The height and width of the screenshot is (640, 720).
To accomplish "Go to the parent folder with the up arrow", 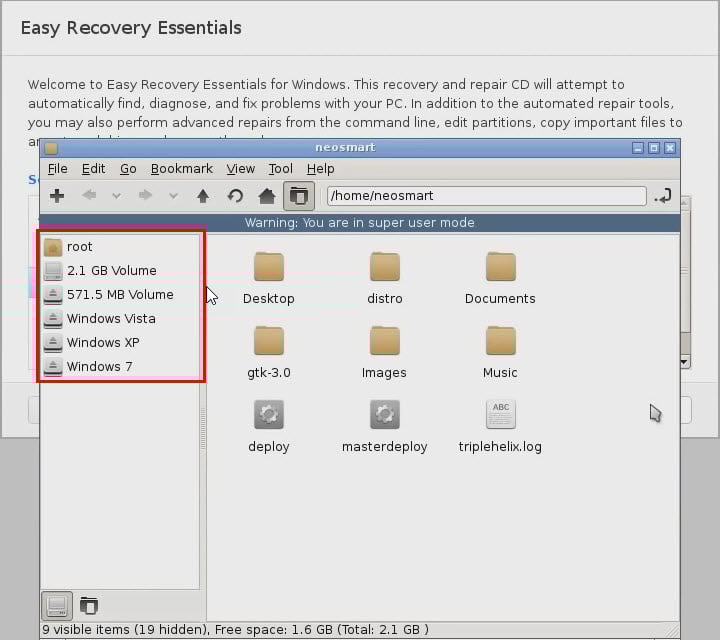I will (203, 196).
